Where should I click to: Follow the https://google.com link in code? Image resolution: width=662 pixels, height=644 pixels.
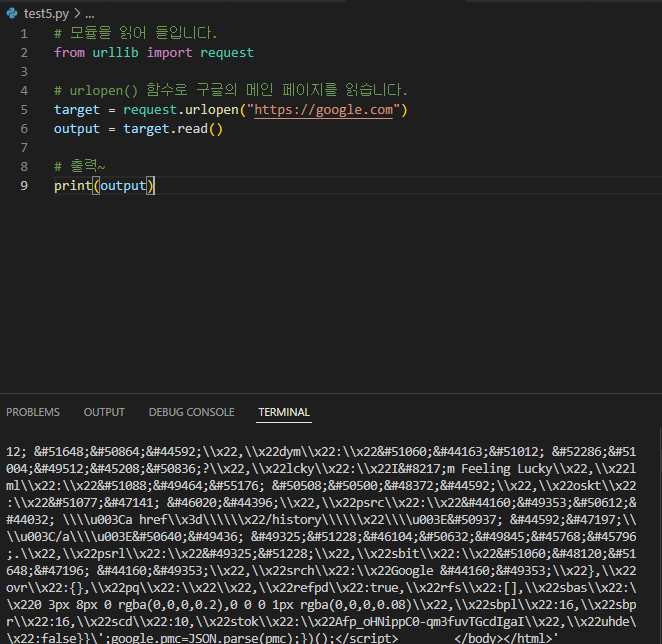[x=323, y=110]
